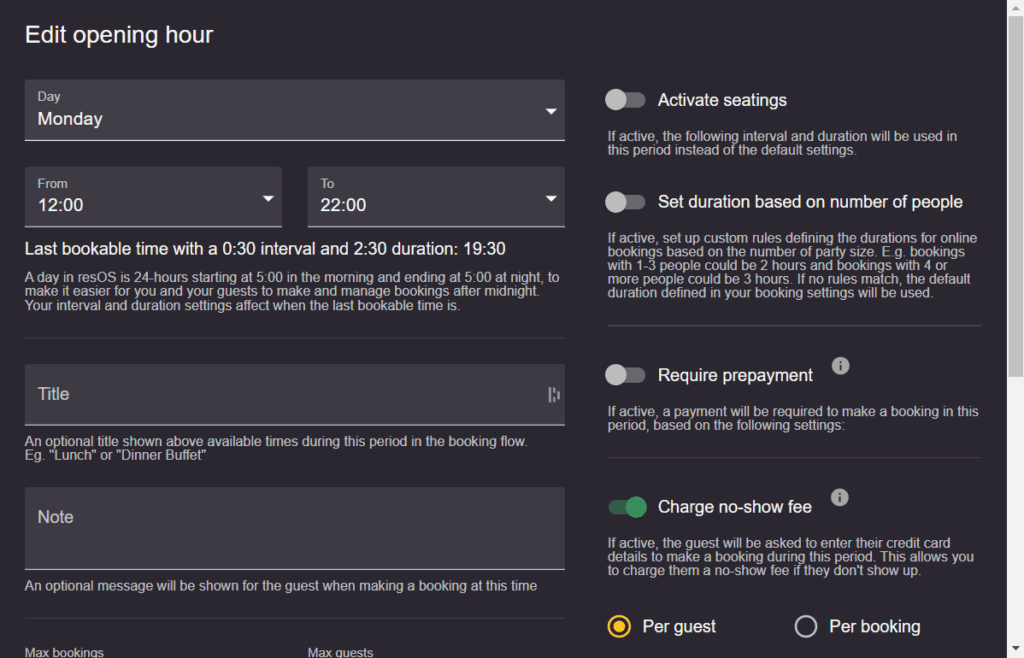Click the Last bookable time 19:30 text
This screenshot has height=658, width=1024.
265,249
